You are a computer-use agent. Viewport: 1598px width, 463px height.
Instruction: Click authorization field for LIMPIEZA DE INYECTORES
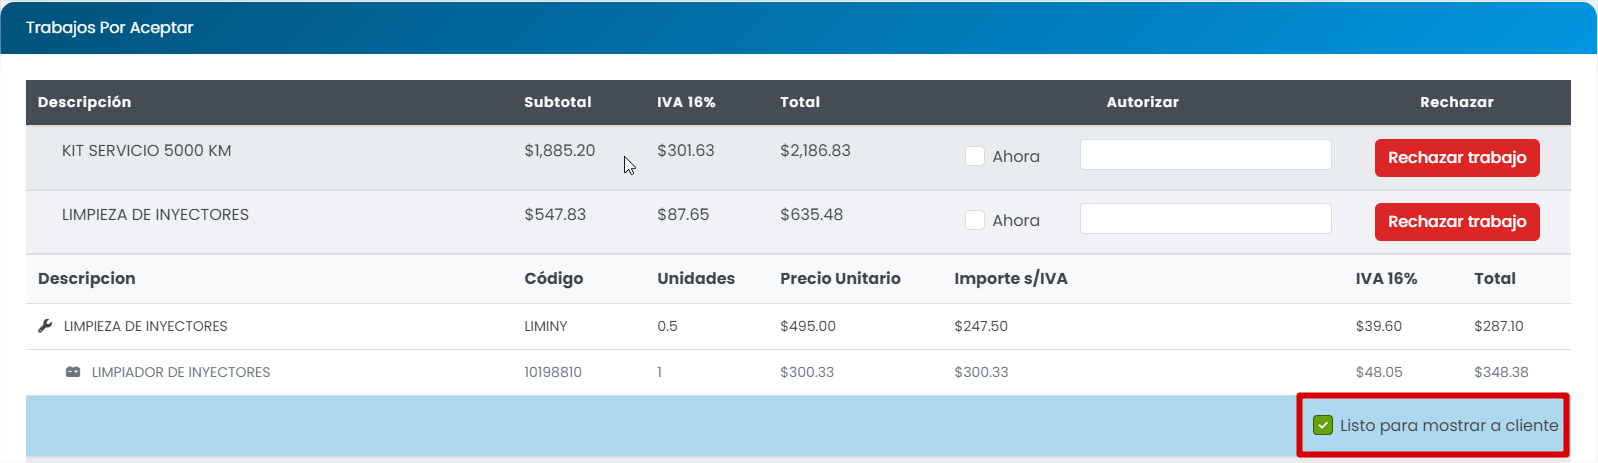point(1205,219)
